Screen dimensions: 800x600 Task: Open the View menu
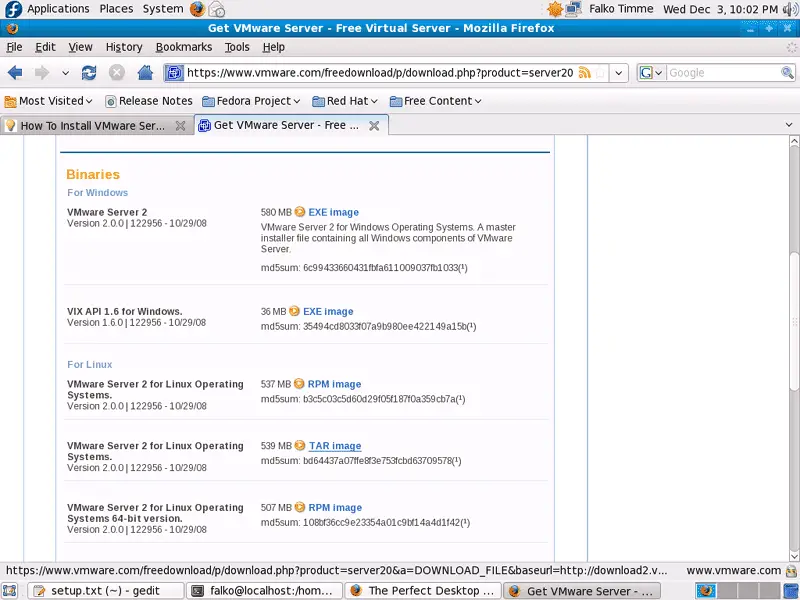click(81, 47)
